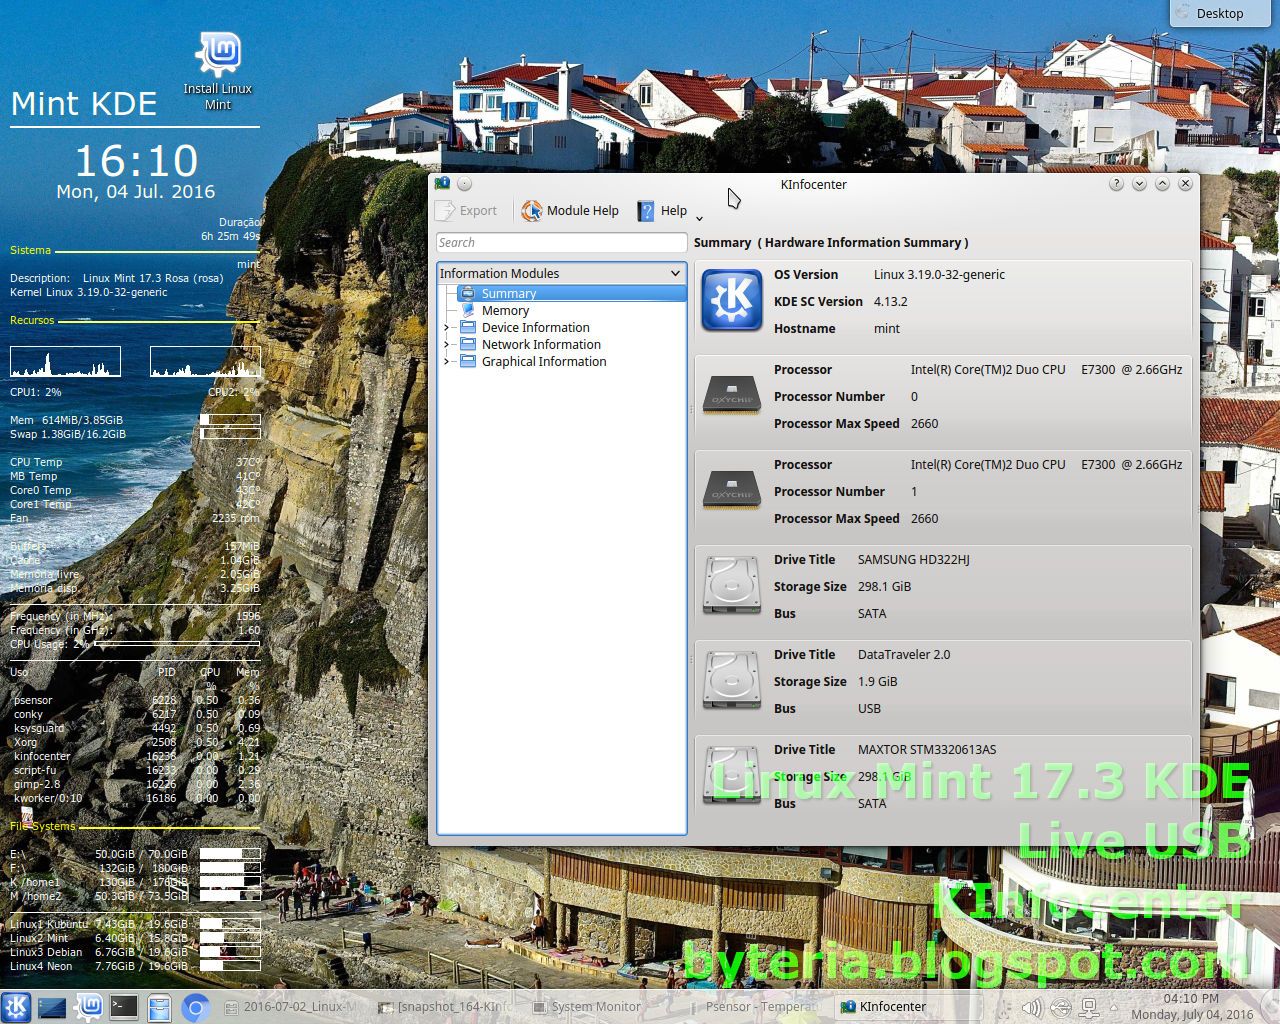Screen dimensions: 1280x1024
Task: Open the volume control in the tray
Action: [x=1030, y=1007]
